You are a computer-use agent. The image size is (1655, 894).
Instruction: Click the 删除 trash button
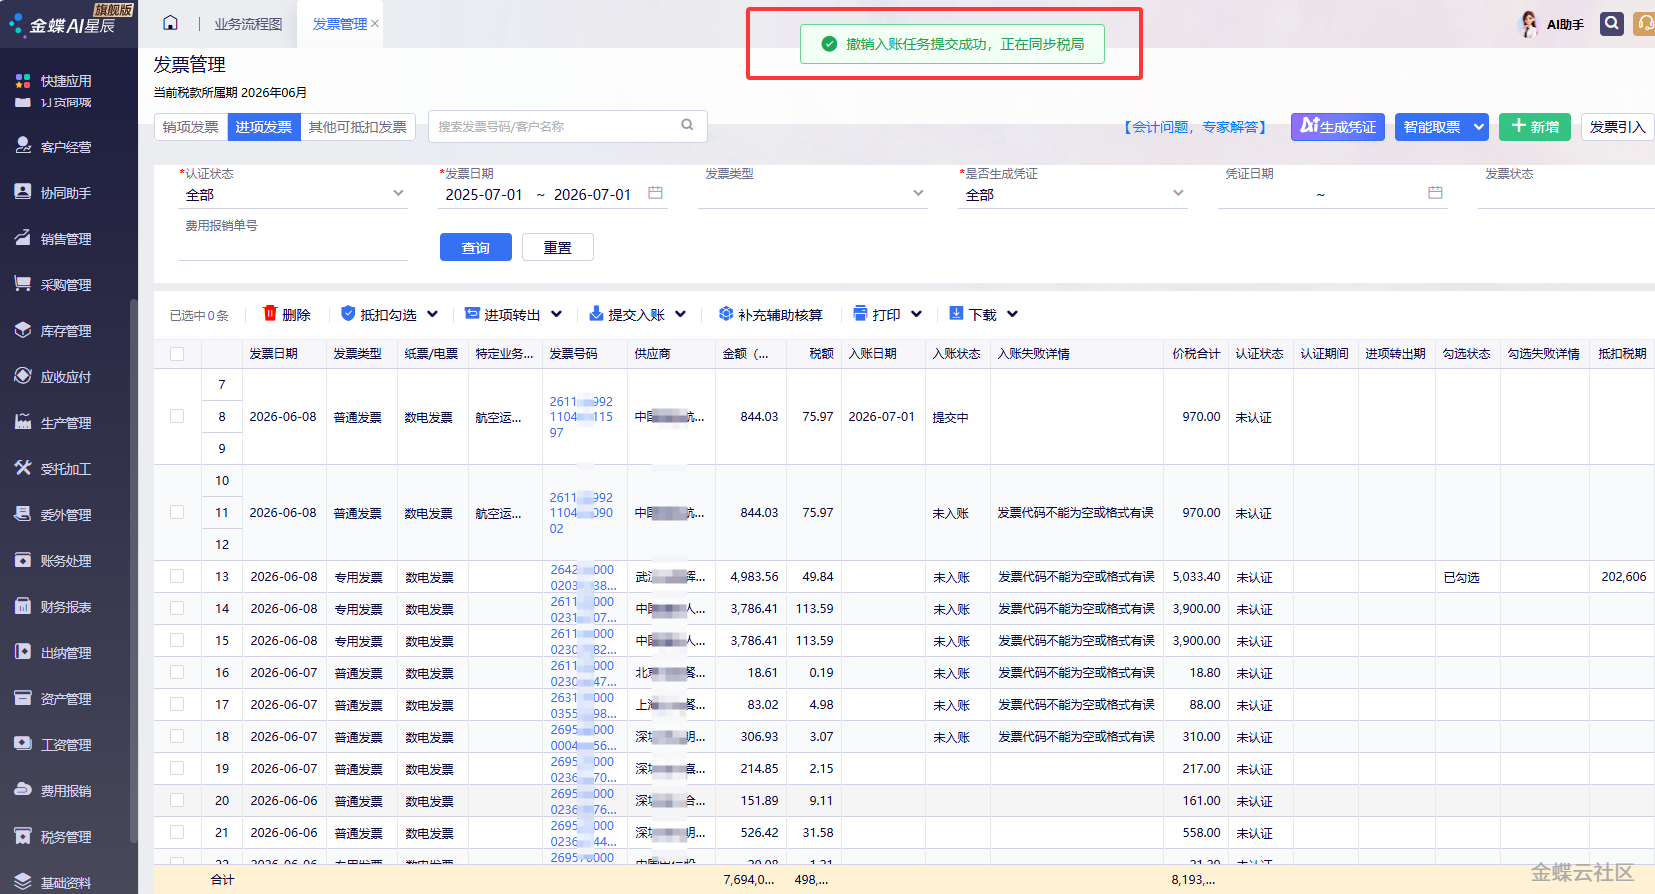286,314
